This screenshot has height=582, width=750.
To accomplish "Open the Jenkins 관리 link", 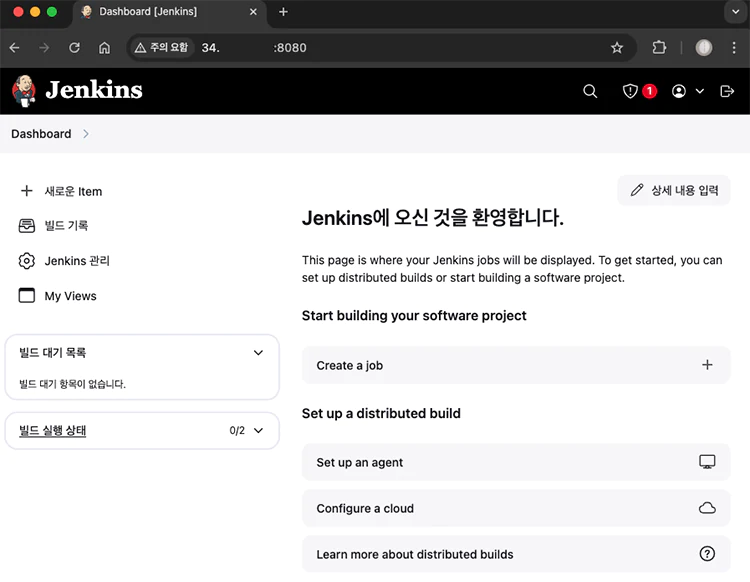I will click(x=77, y=261).
